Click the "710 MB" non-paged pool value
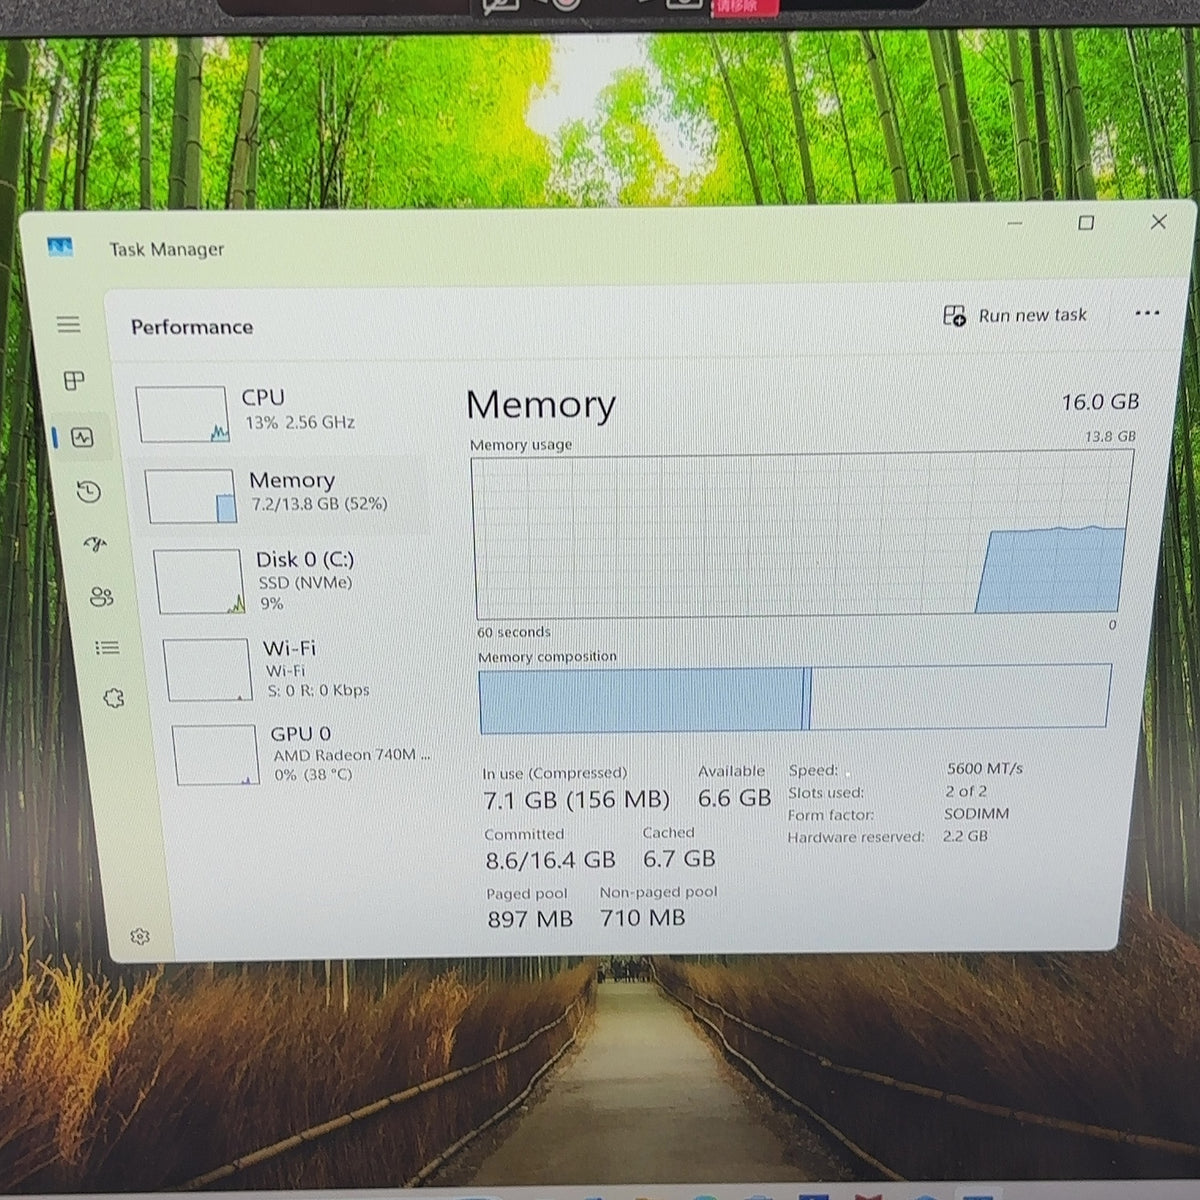 coord(643,917)
